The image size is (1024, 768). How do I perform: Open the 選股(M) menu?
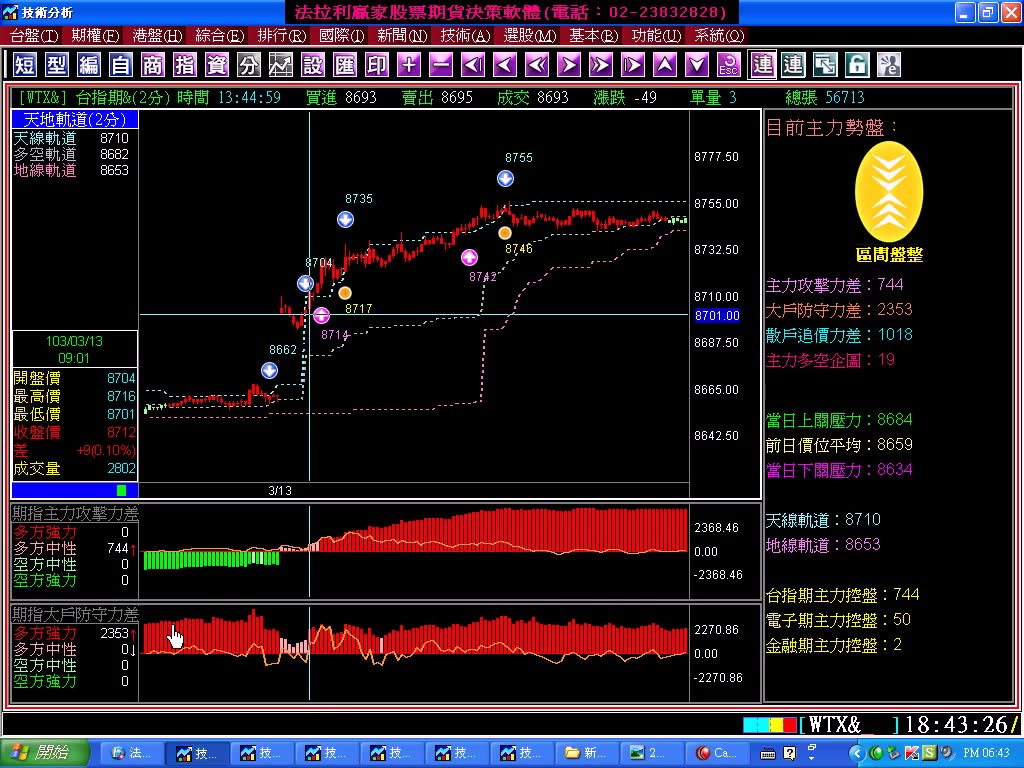point(530,35)
